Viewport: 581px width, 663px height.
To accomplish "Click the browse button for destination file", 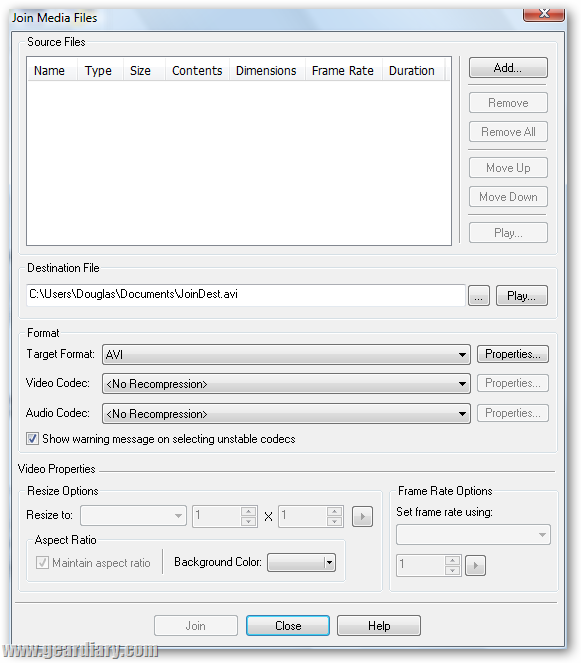I will pyautogui.click(x=479, y=296).
